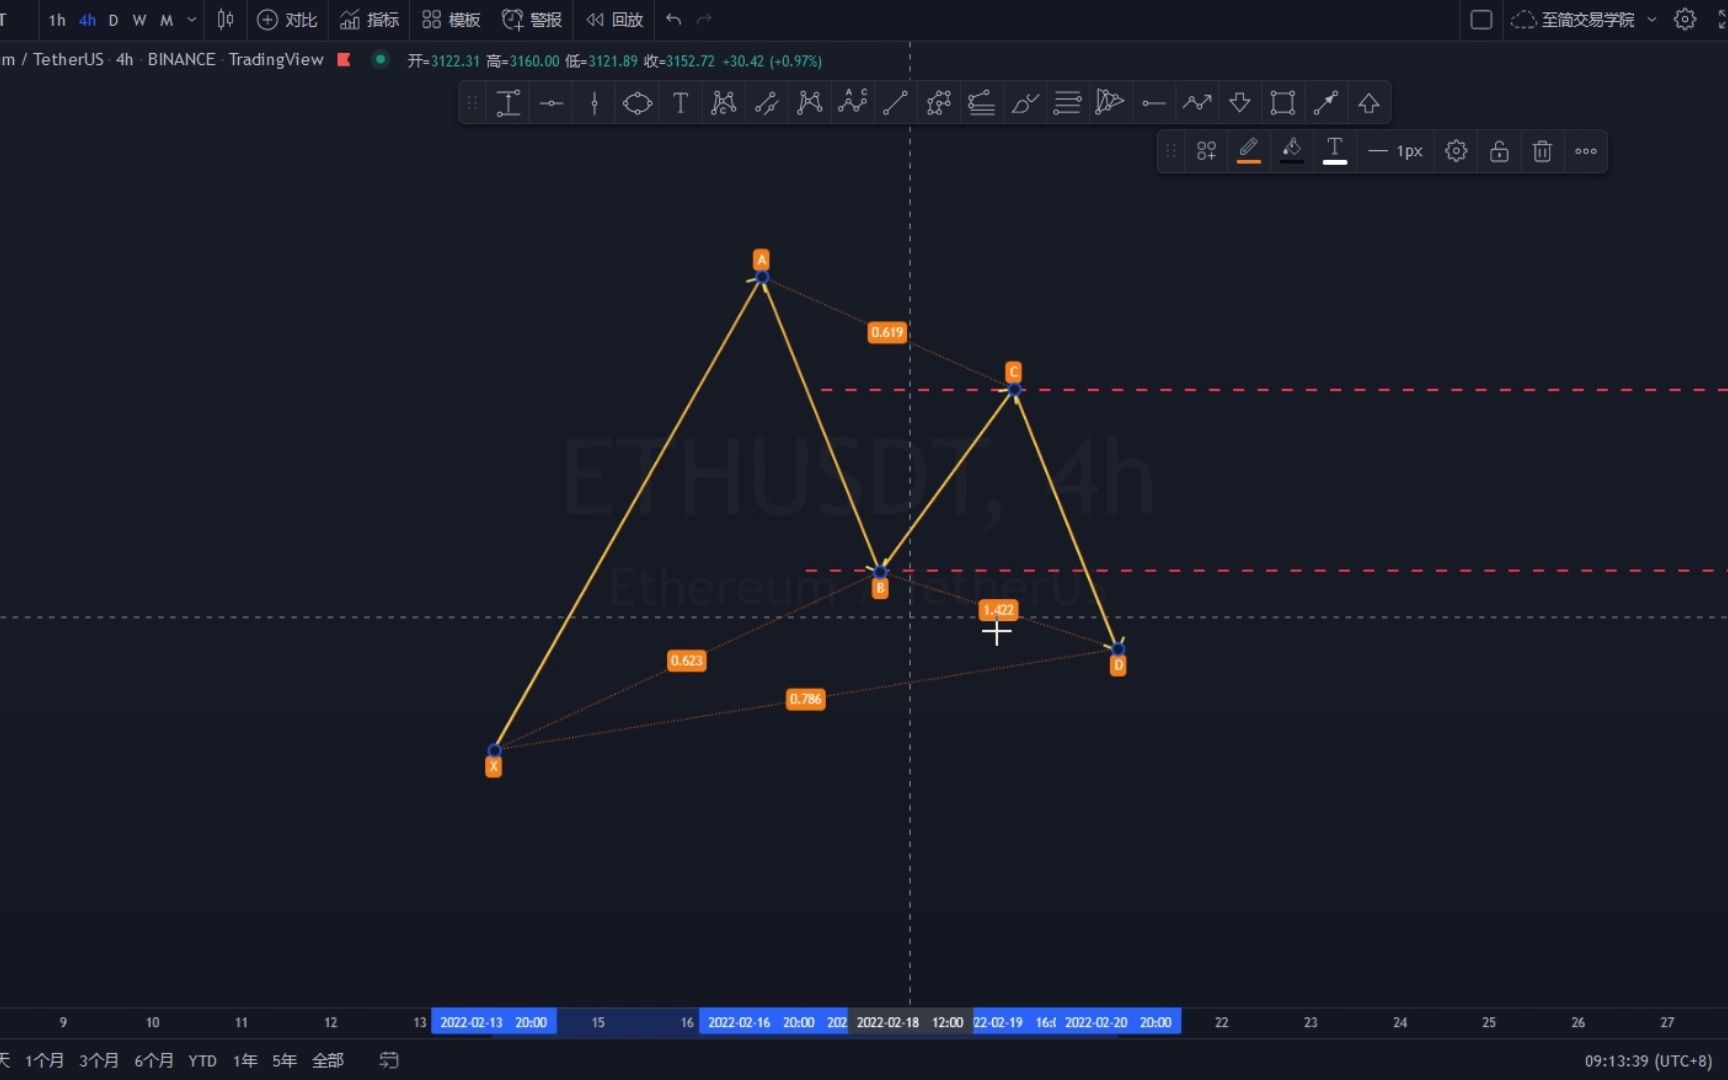
Task: Select the Fib levels horizontal lines tool
Action: click(x=1067, y=103)
